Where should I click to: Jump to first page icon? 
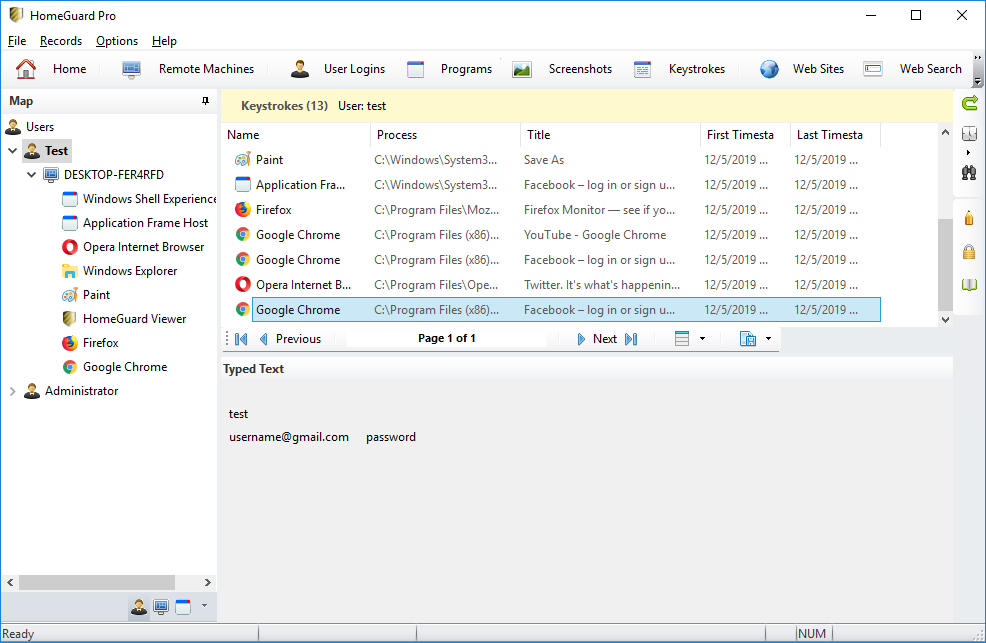click(x=241, y=339)
